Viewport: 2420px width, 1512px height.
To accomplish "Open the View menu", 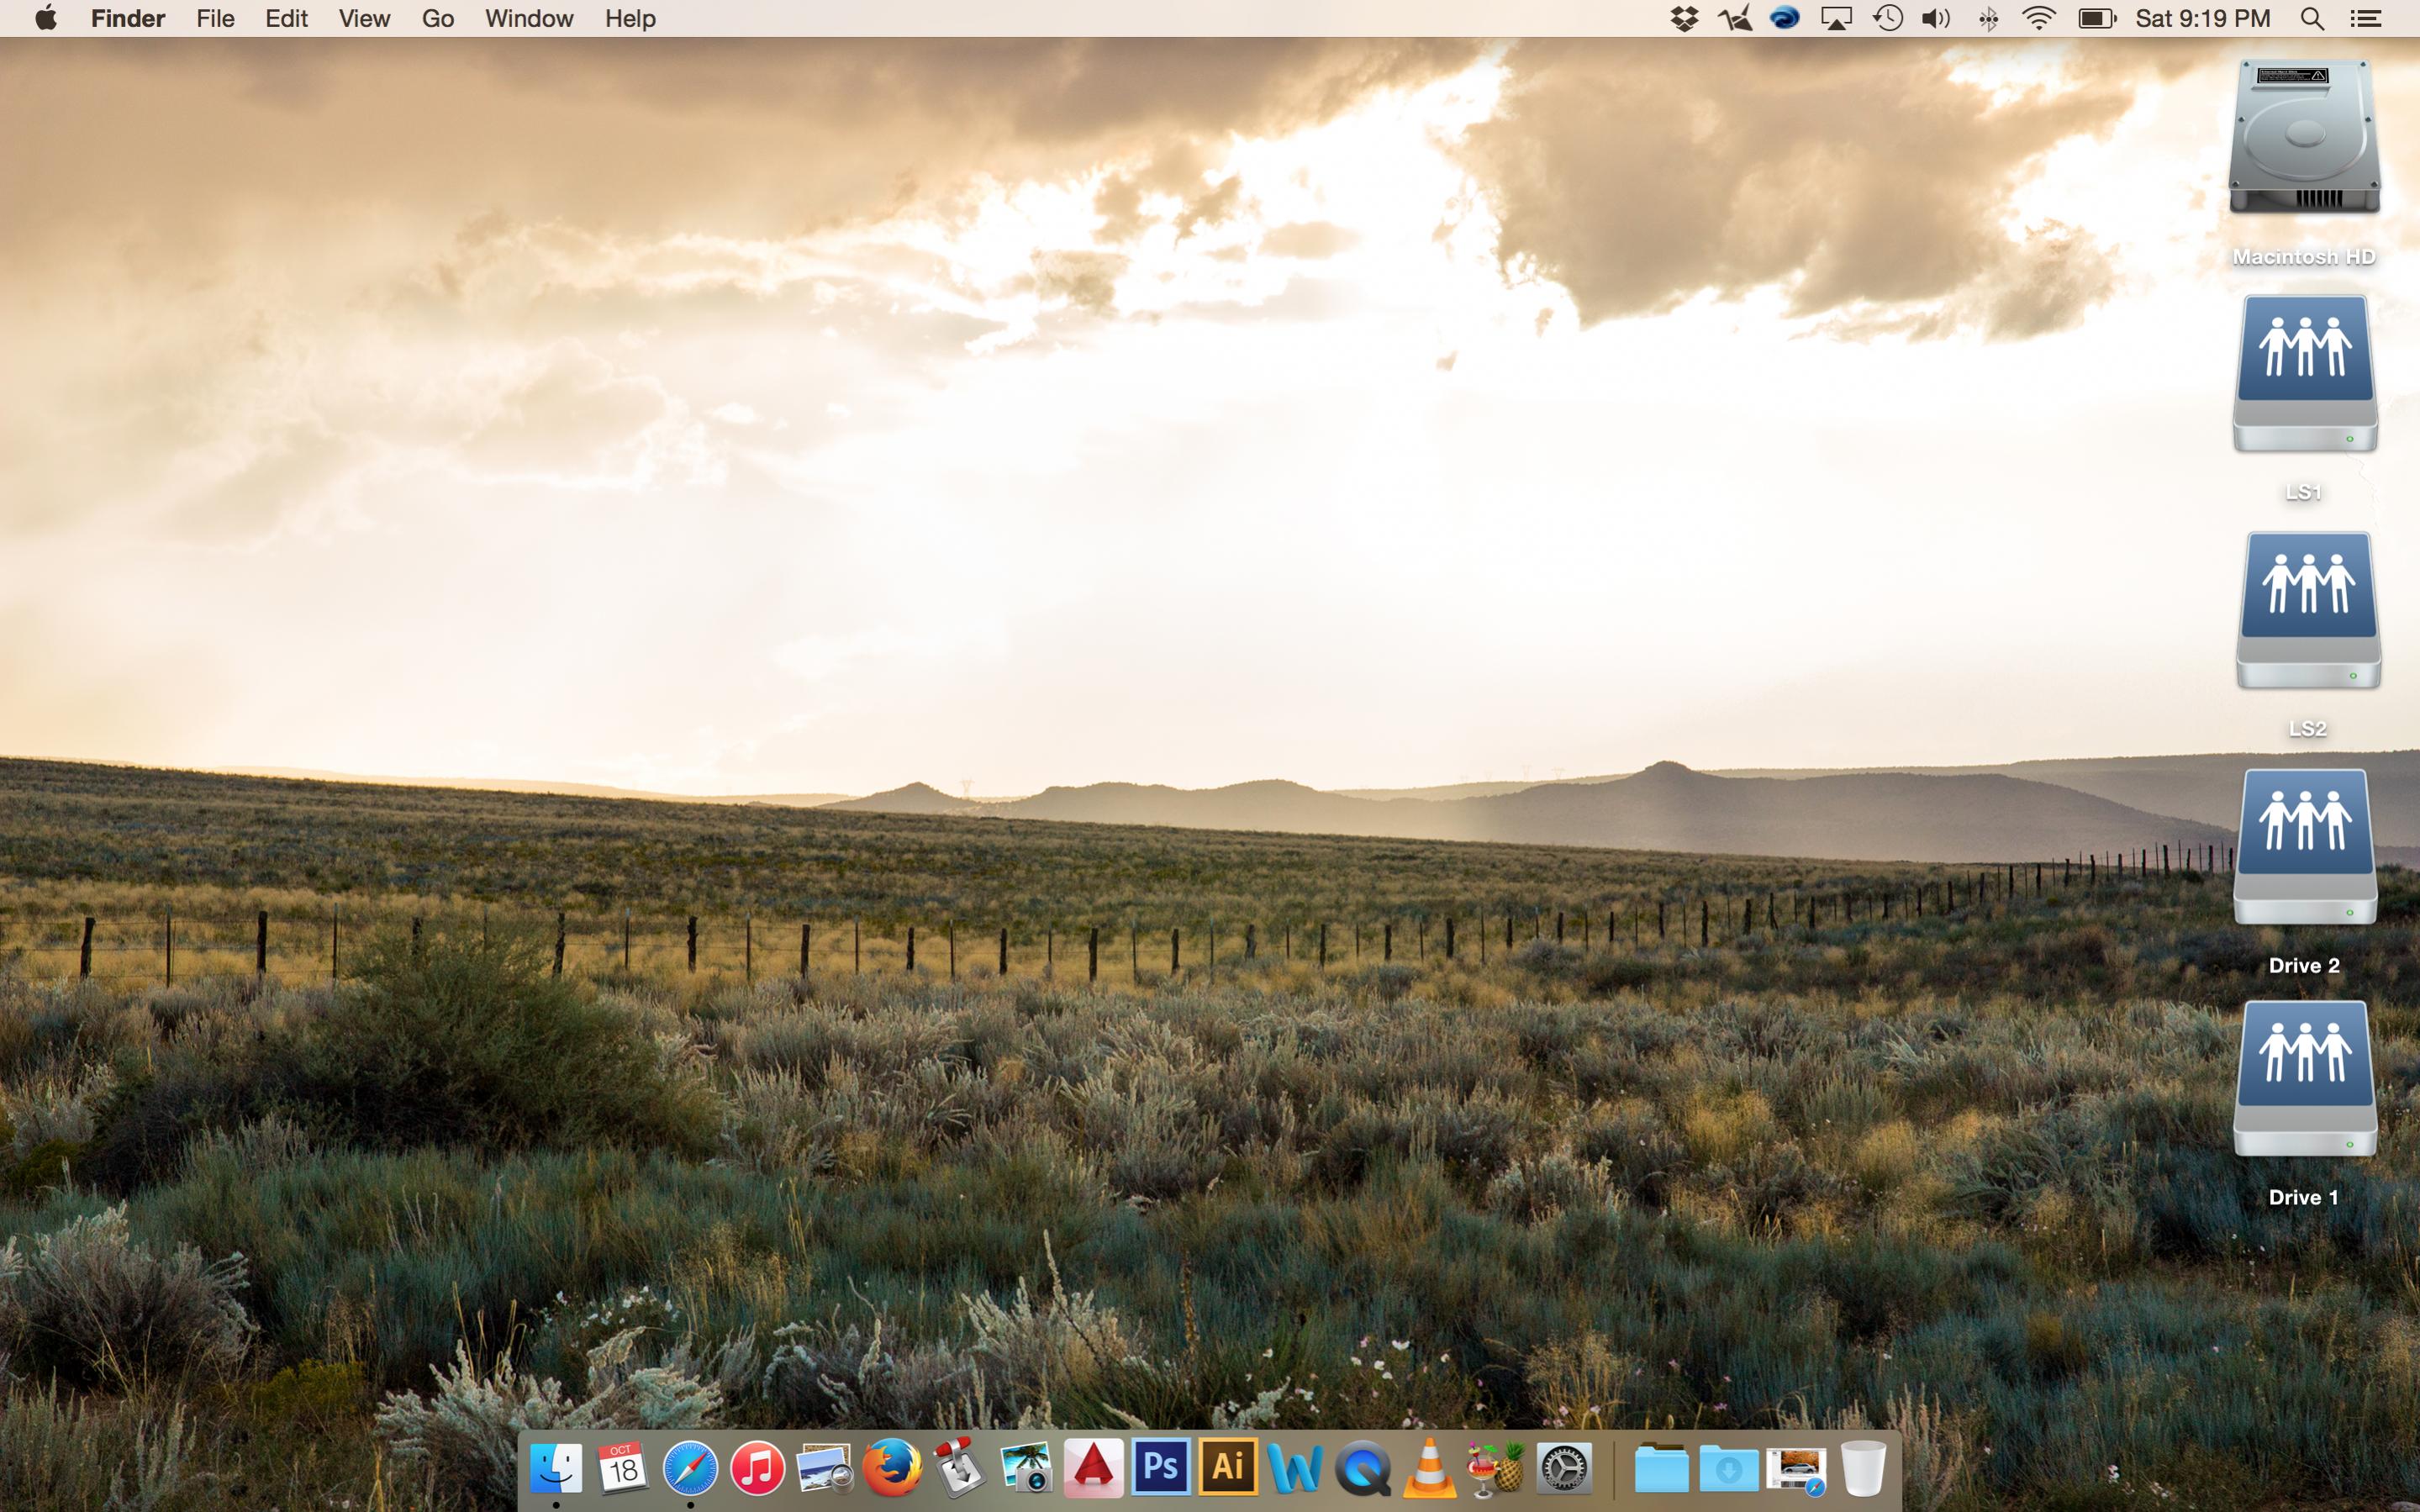I will [364, 19].
